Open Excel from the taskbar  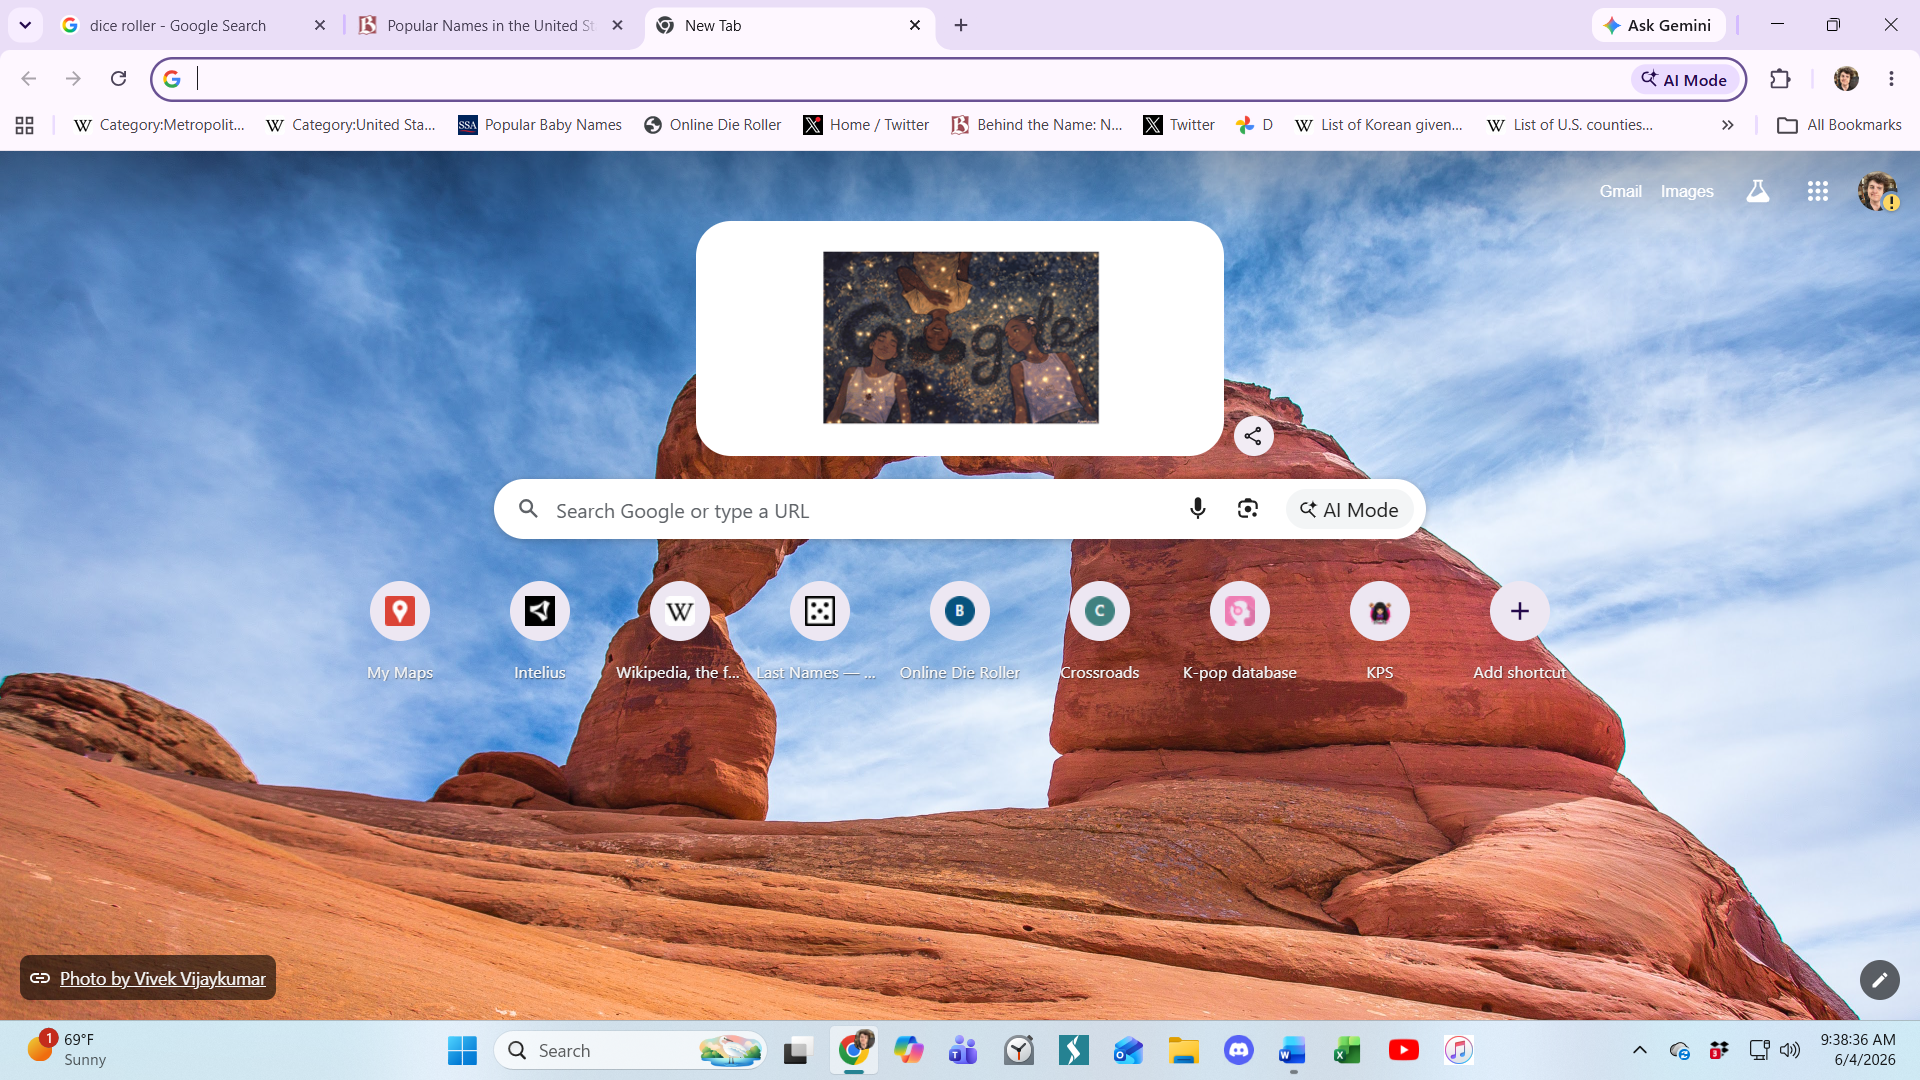click(1347, 1051)
